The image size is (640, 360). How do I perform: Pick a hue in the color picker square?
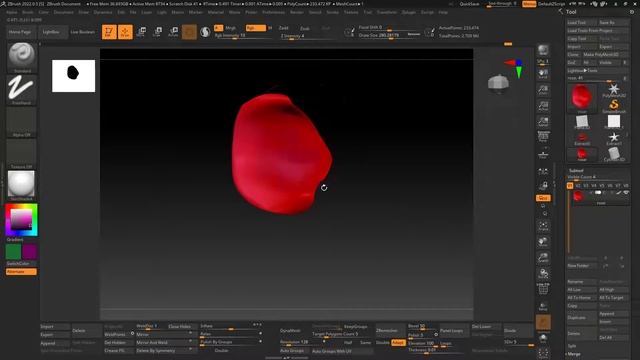(x=21, y=220)
